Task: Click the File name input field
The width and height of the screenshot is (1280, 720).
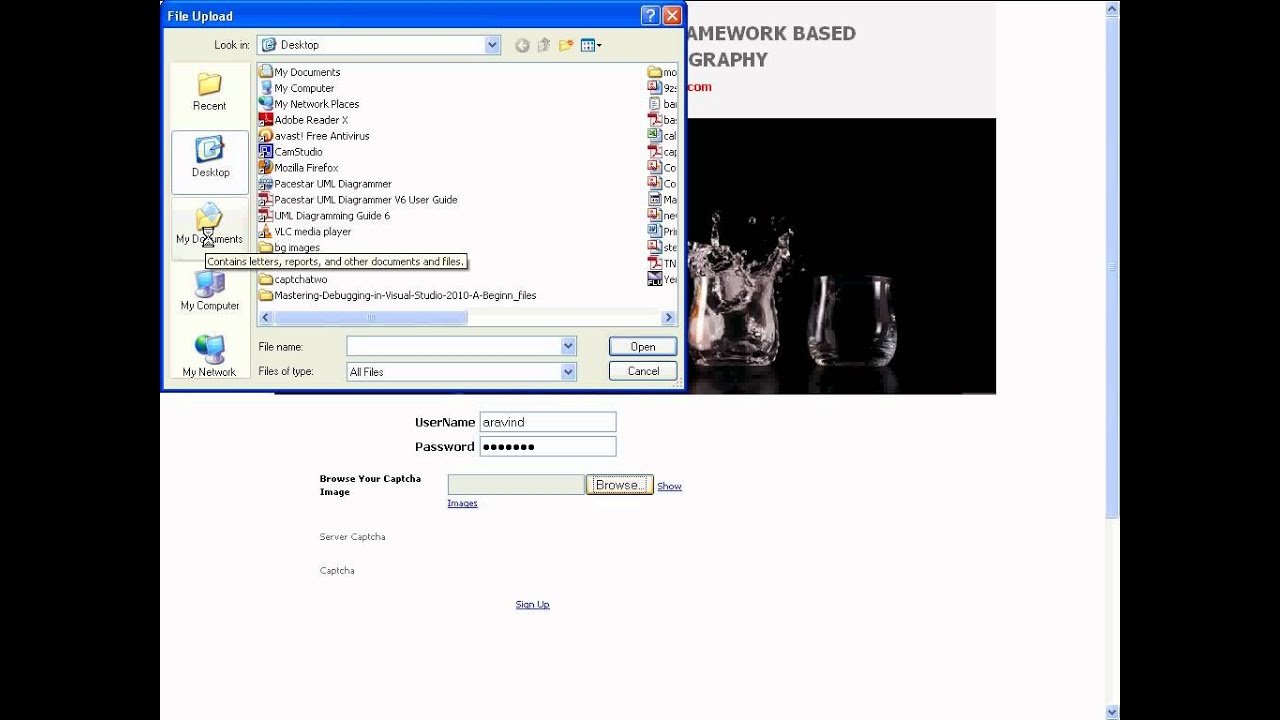Action: (453, 346)
